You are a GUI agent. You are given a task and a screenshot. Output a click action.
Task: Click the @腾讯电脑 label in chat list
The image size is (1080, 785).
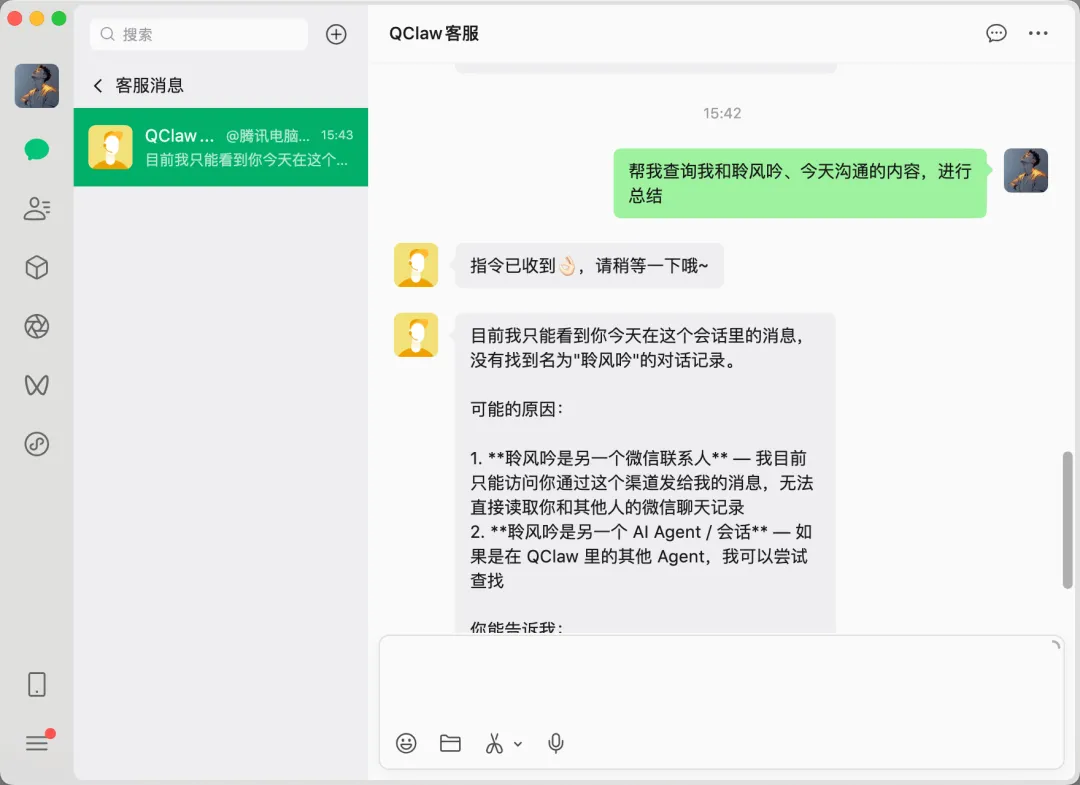click(x=268, y=136)
